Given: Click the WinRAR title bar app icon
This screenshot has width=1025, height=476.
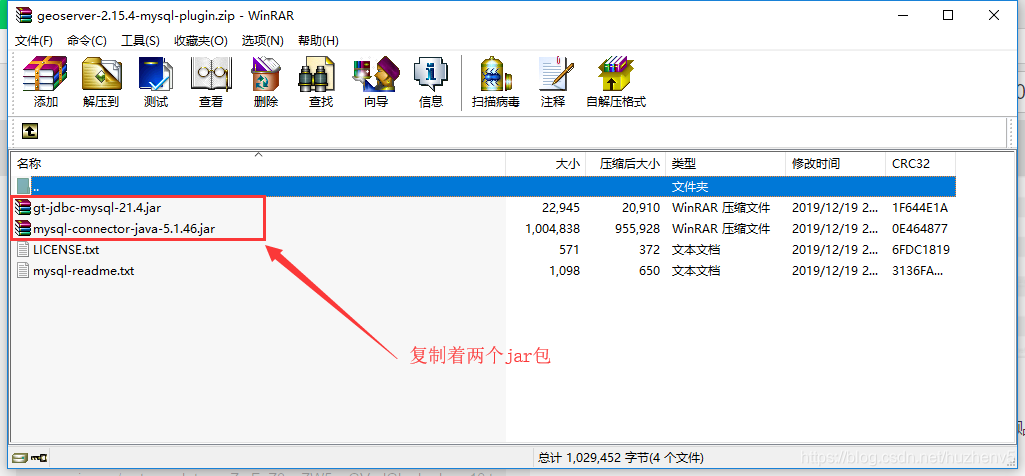Looking at the screenshot, I should (x=24, y=16).
